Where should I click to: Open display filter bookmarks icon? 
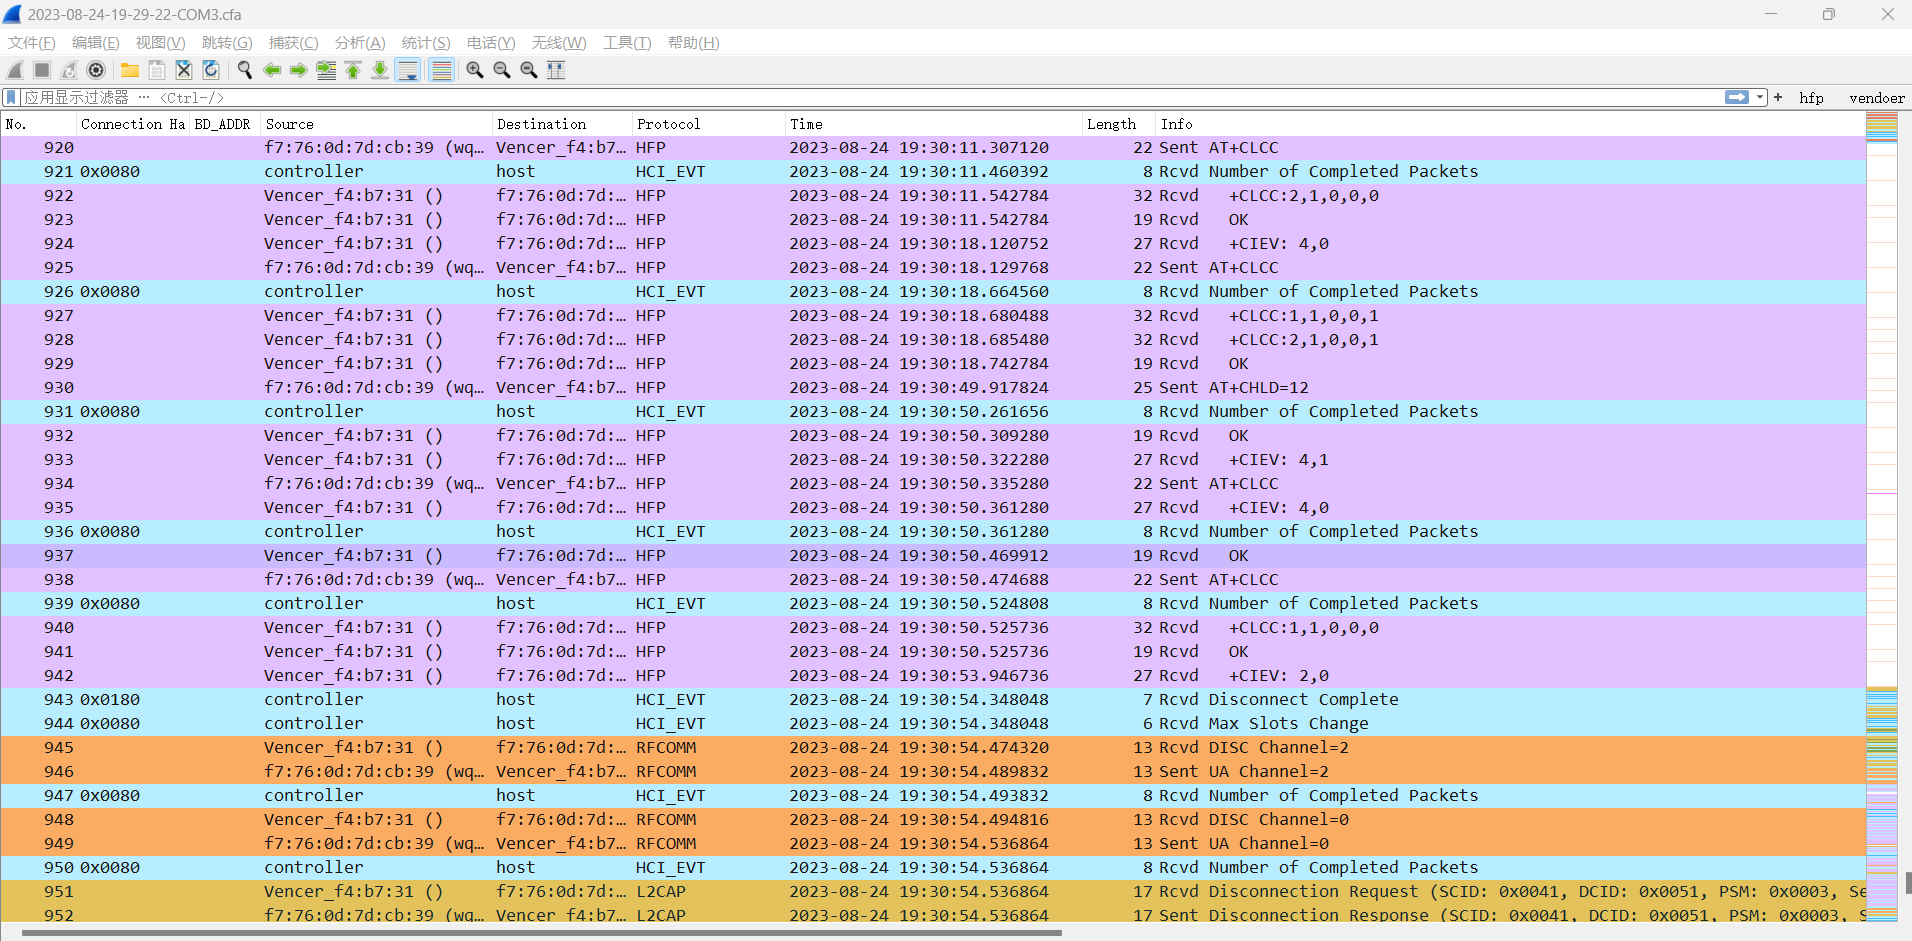(11, 97)
